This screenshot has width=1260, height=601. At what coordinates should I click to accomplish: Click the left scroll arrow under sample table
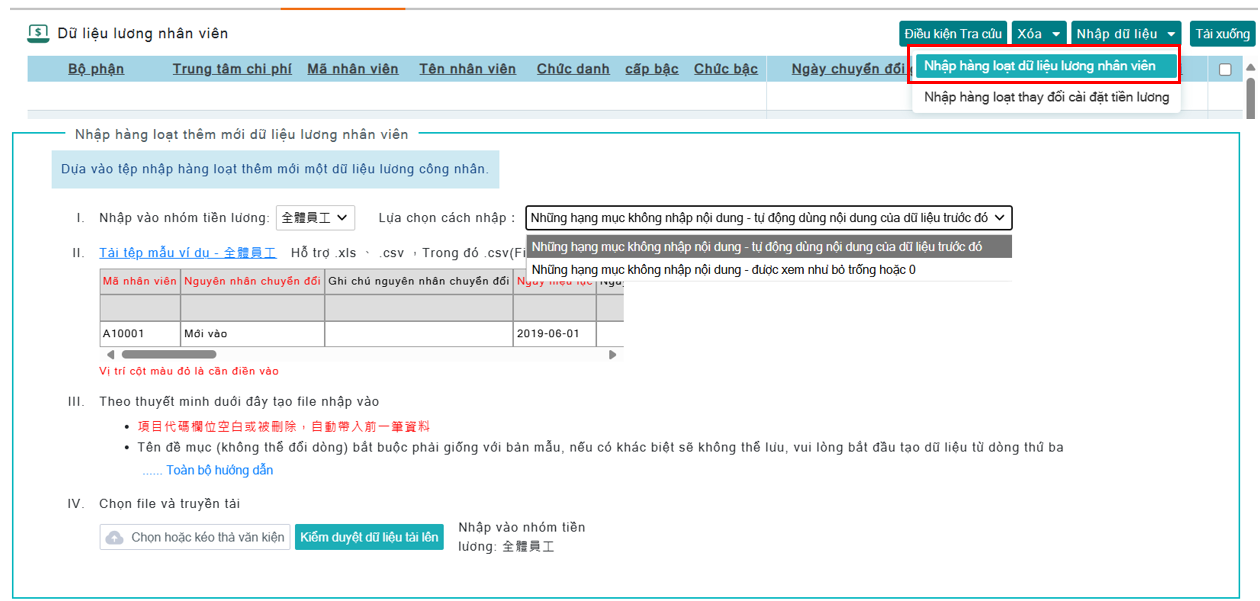[106, 354]
